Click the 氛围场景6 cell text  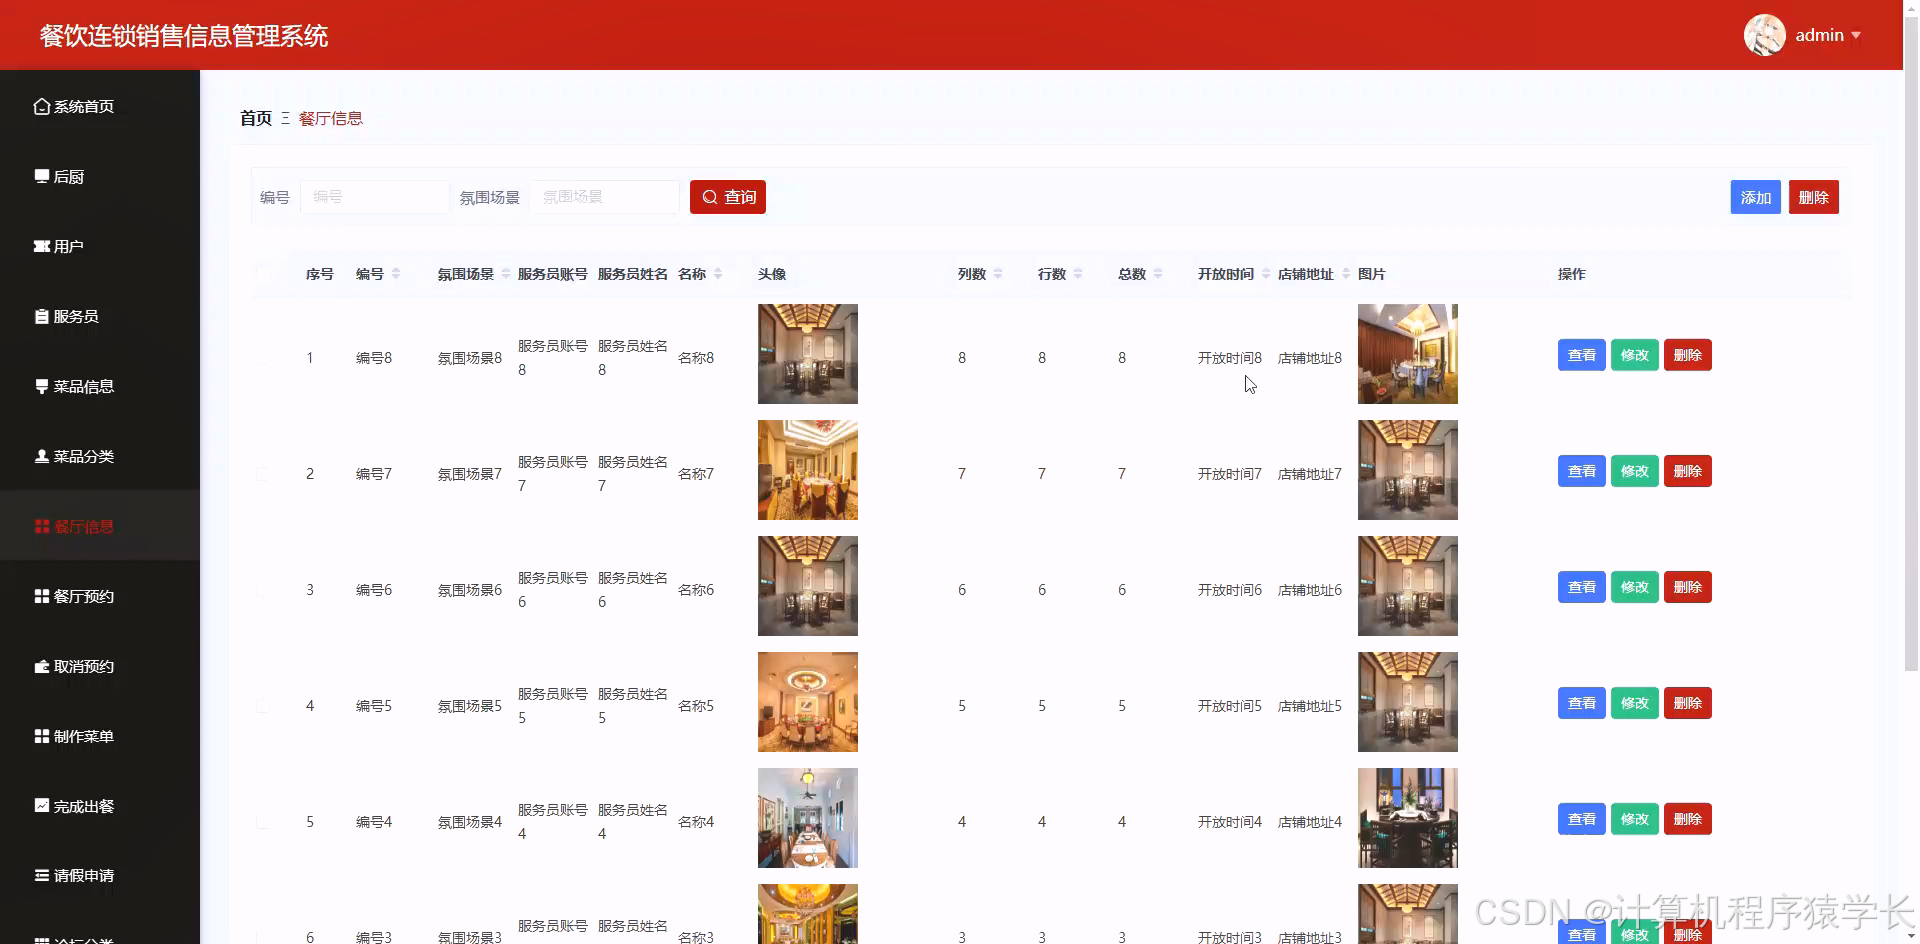click(470, 590)
